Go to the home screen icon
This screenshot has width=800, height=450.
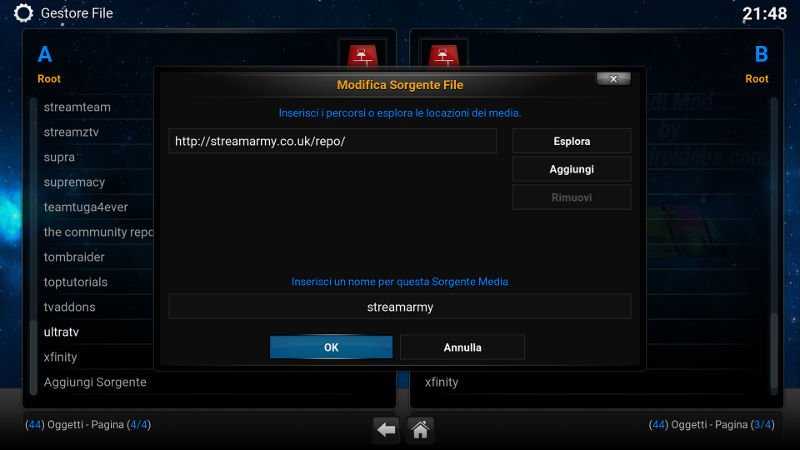click(420, 430)
